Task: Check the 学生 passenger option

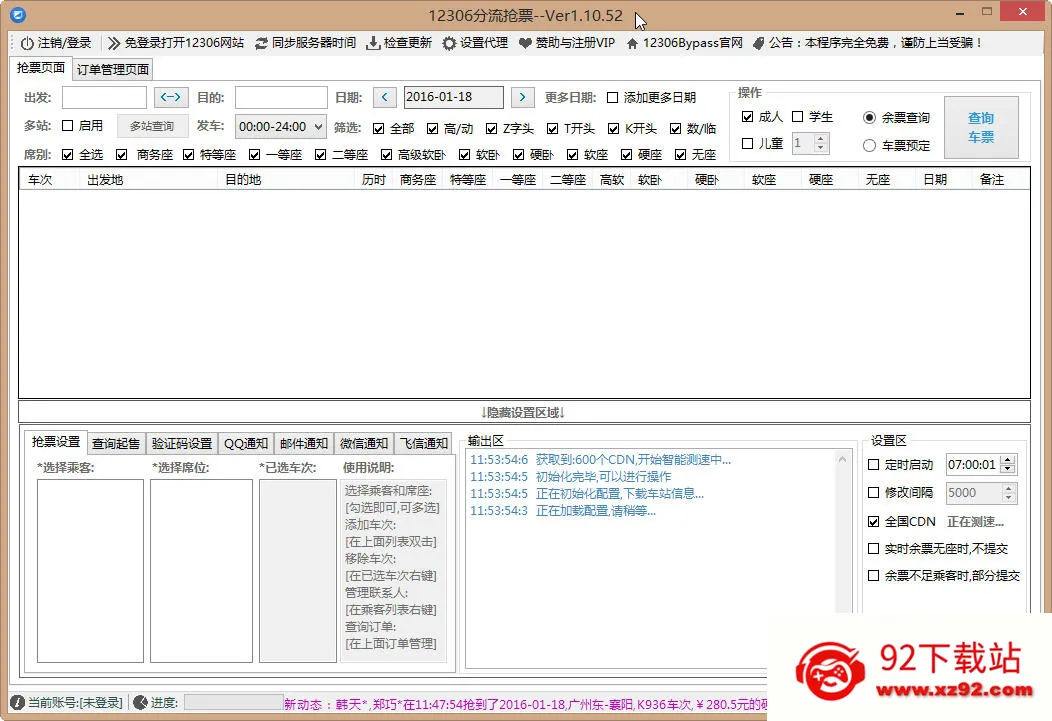Action: [x=797, y=116]
